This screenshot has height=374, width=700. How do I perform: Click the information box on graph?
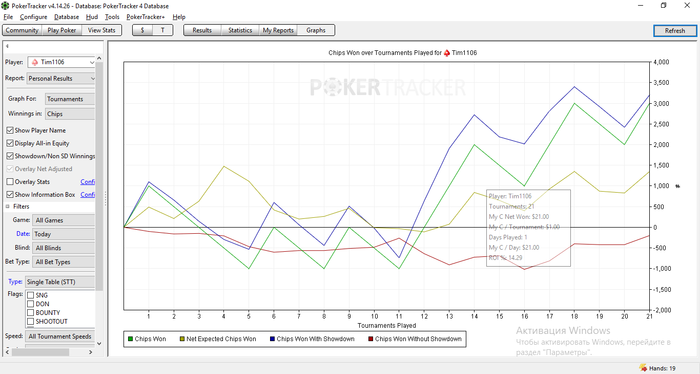[528, 228]
